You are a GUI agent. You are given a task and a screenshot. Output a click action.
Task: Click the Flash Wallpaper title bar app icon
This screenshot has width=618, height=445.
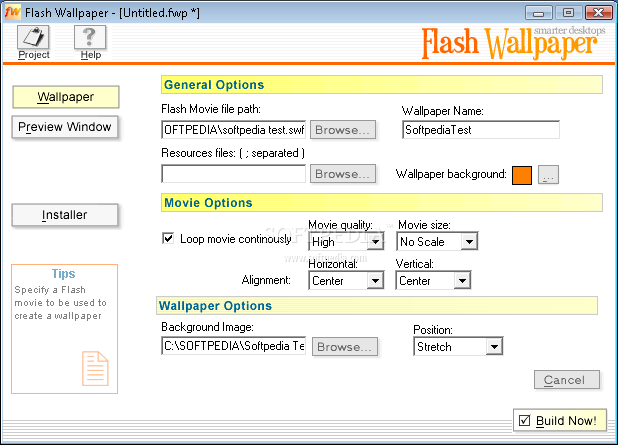[12, 12]
